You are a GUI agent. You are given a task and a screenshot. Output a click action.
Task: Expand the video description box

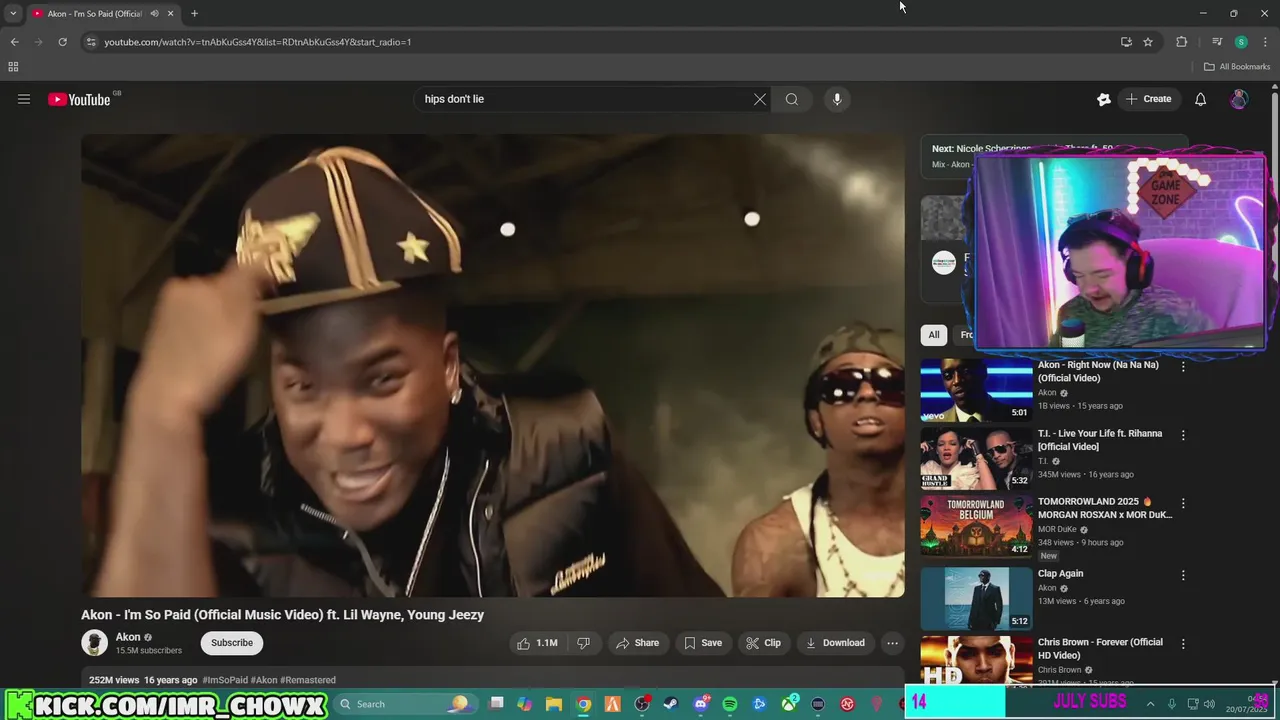pyautogui.click(x=492, y=679)
